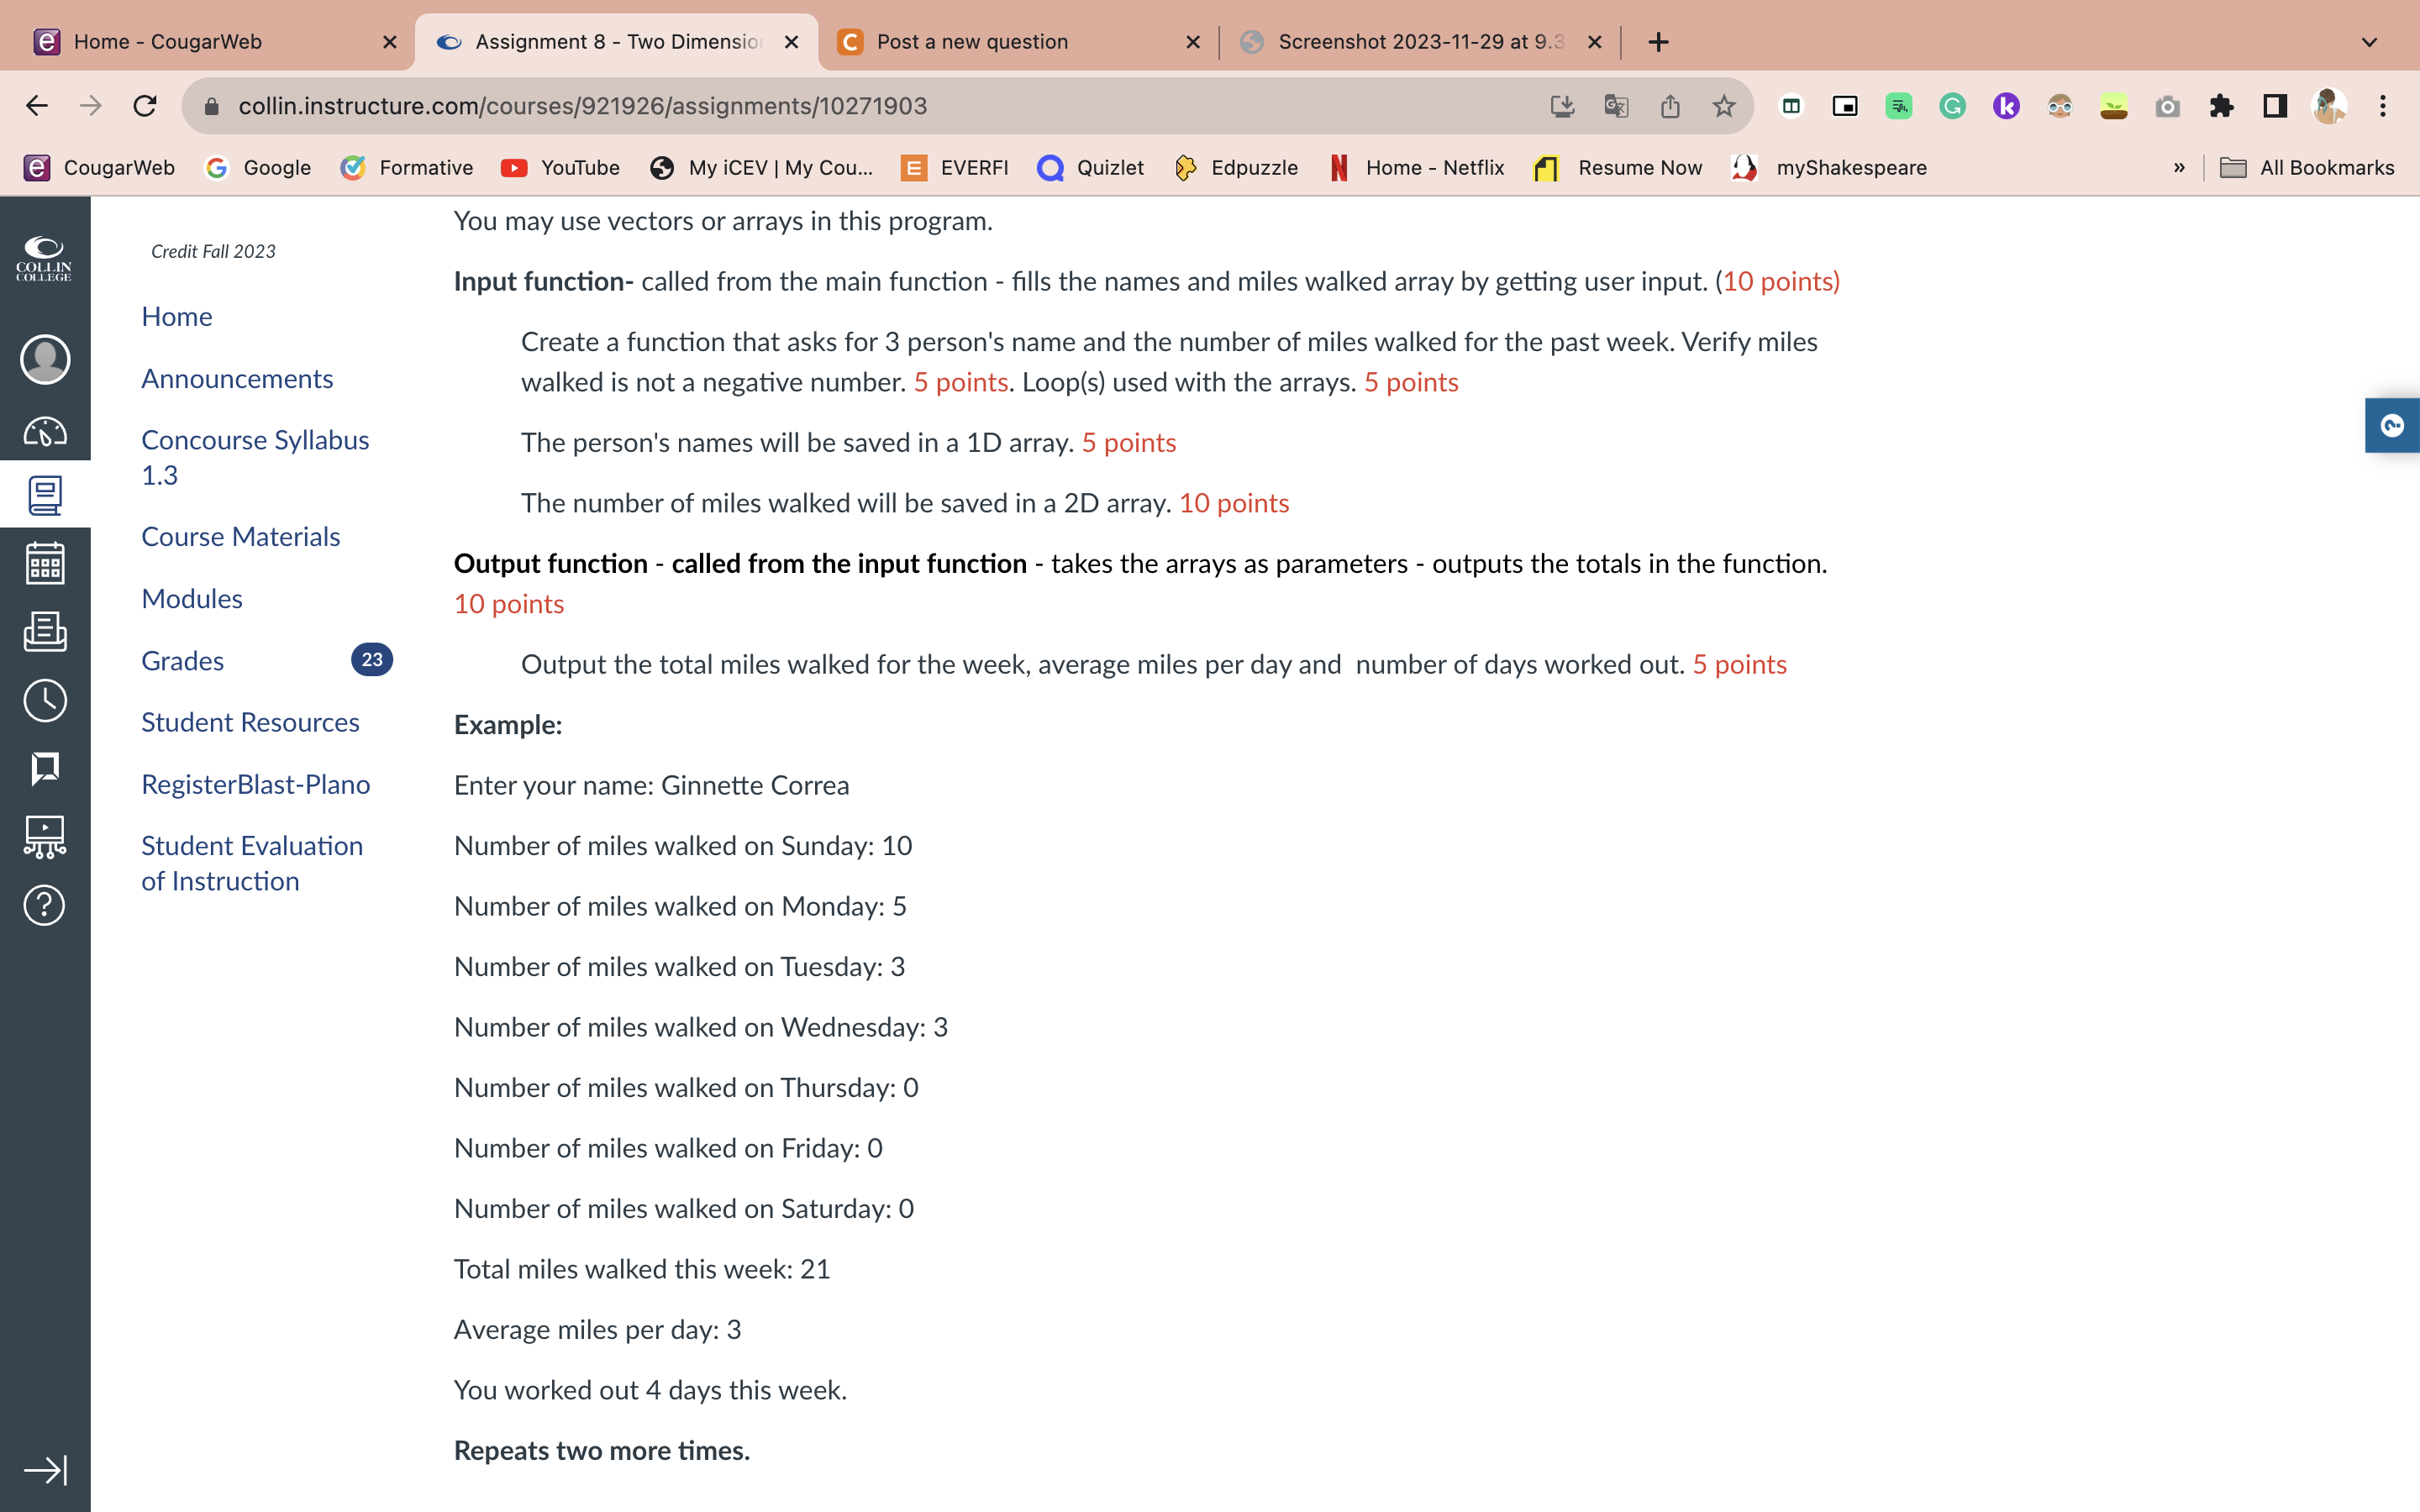The width and height of the screenshot is (2420, 1512).
Task: Open the Grades course link
Action: (x=182, y=660)
